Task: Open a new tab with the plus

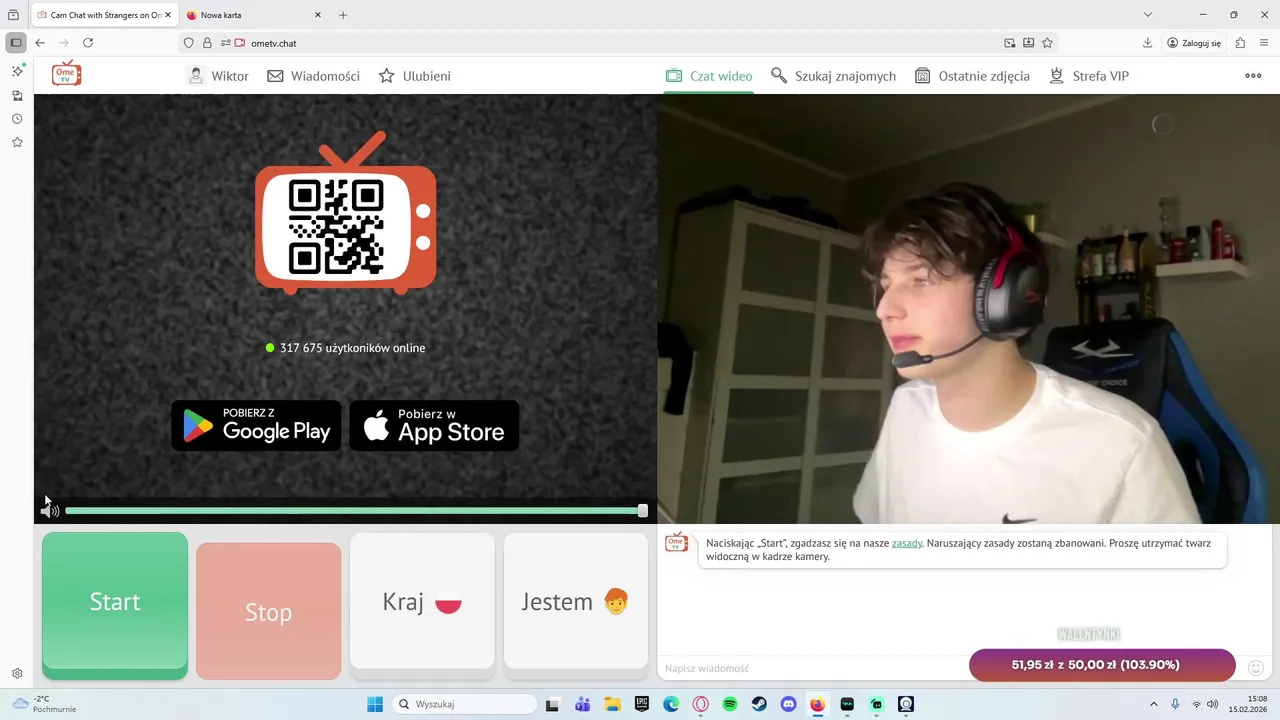Action: [x=343, y=15]
